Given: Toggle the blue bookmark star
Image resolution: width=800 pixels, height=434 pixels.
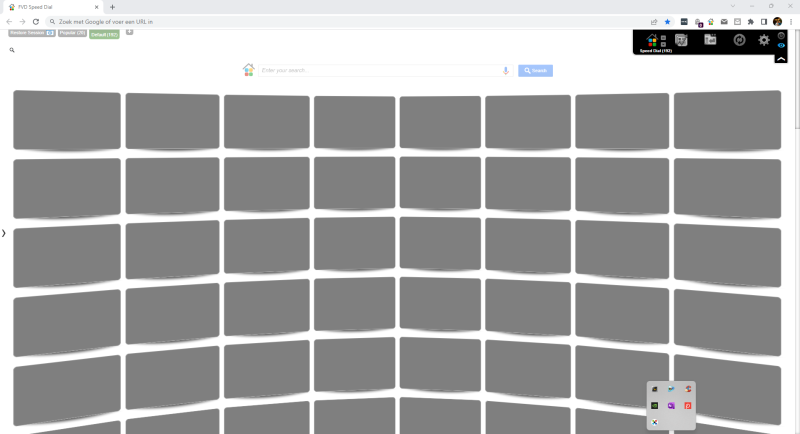Looking at the screenshot, I should (667, 22).
